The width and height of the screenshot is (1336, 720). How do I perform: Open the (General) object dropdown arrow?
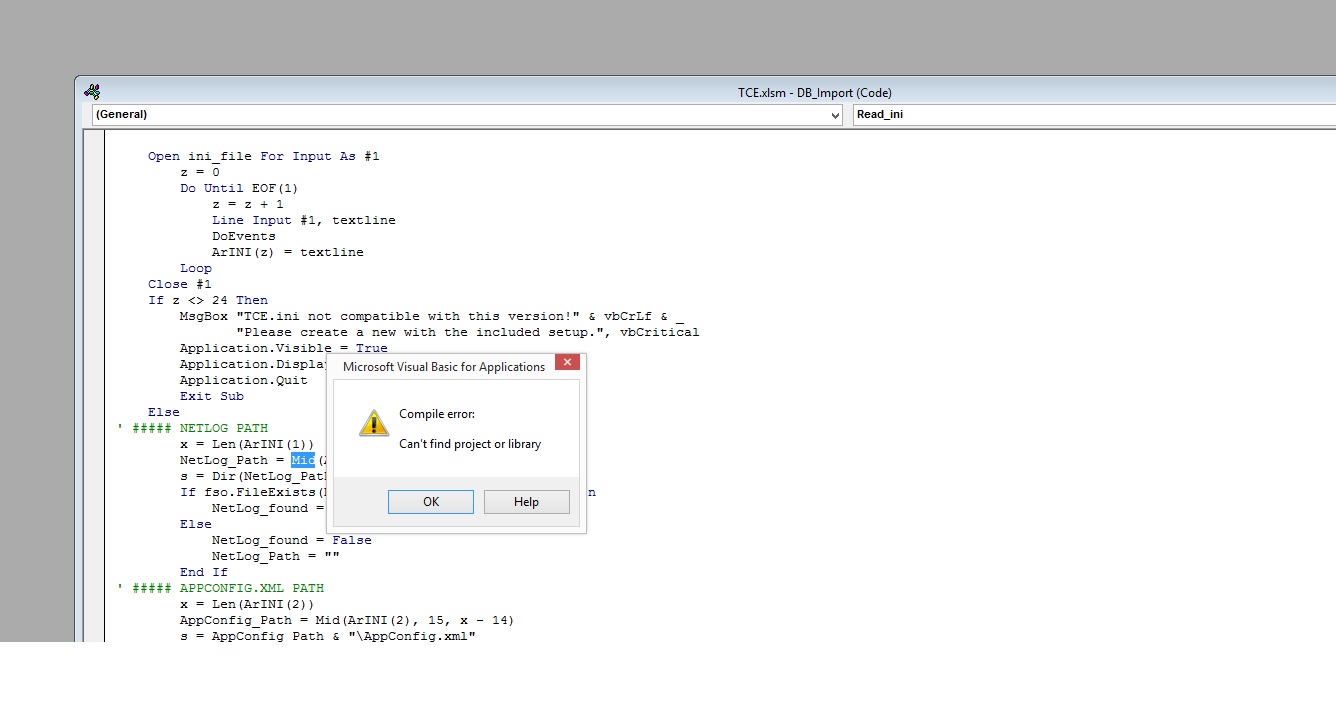point(835,115)
